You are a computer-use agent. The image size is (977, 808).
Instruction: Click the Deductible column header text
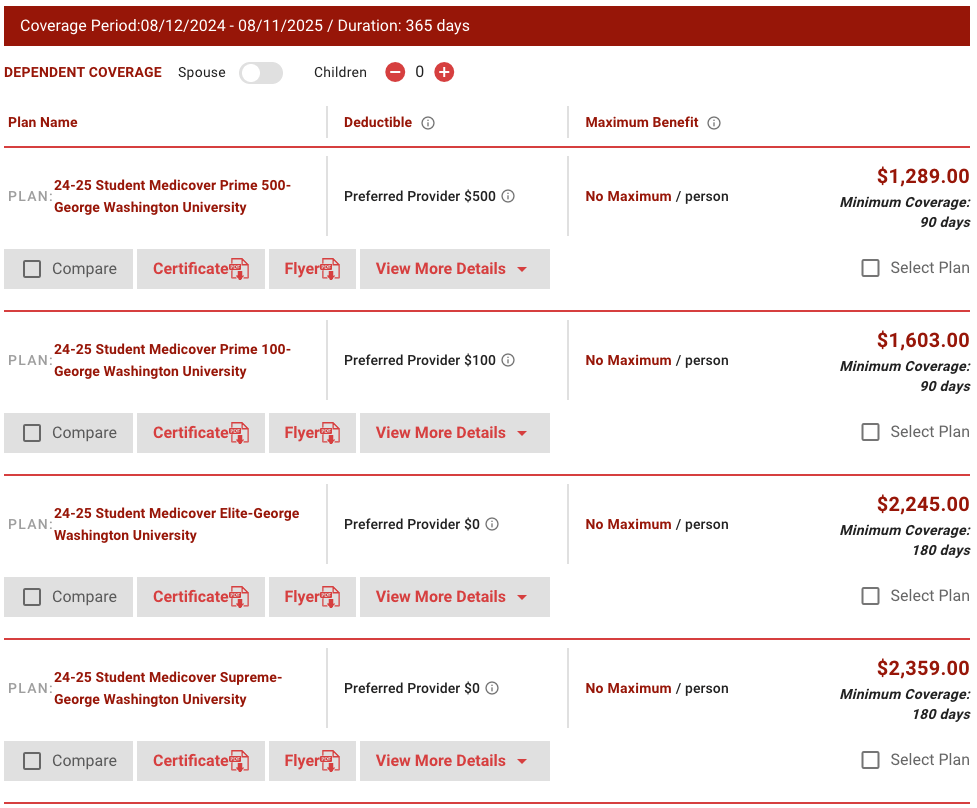[378, 122]
